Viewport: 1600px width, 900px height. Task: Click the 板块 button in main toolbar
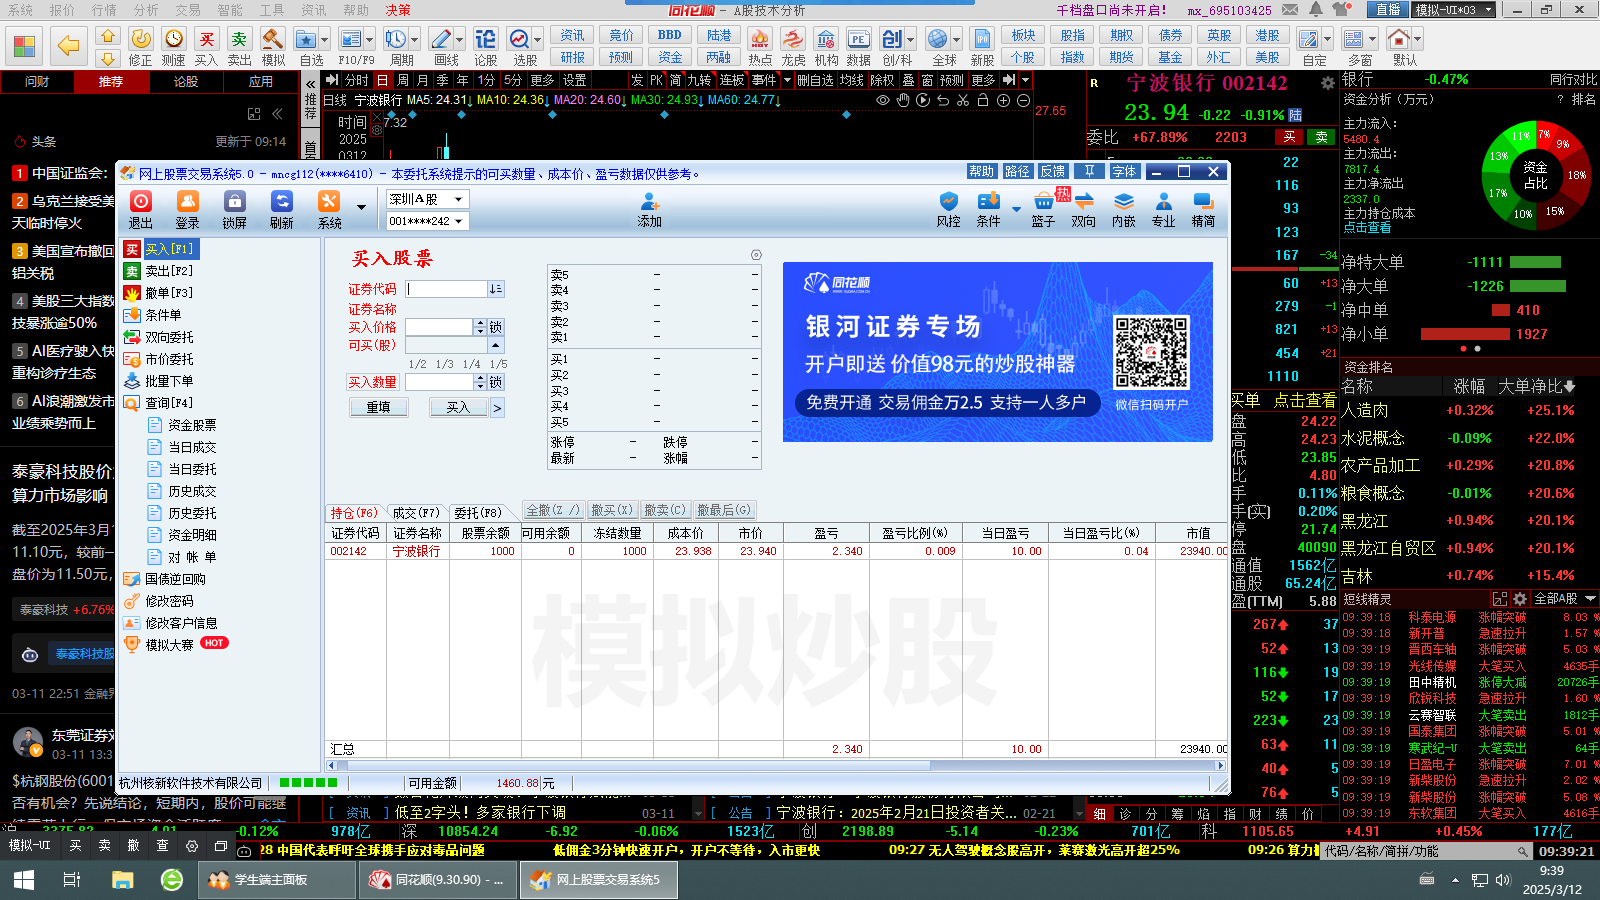[1023, 35]
